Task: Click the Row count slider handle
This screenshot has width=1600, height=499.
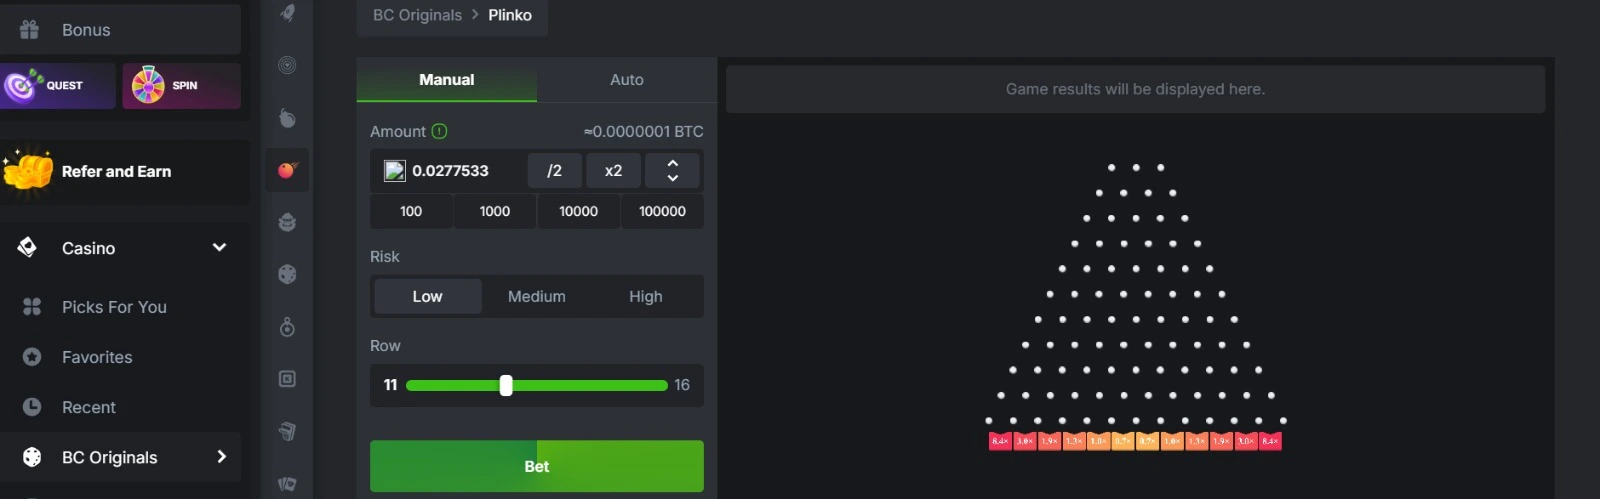Action: (x=506, y=385)
